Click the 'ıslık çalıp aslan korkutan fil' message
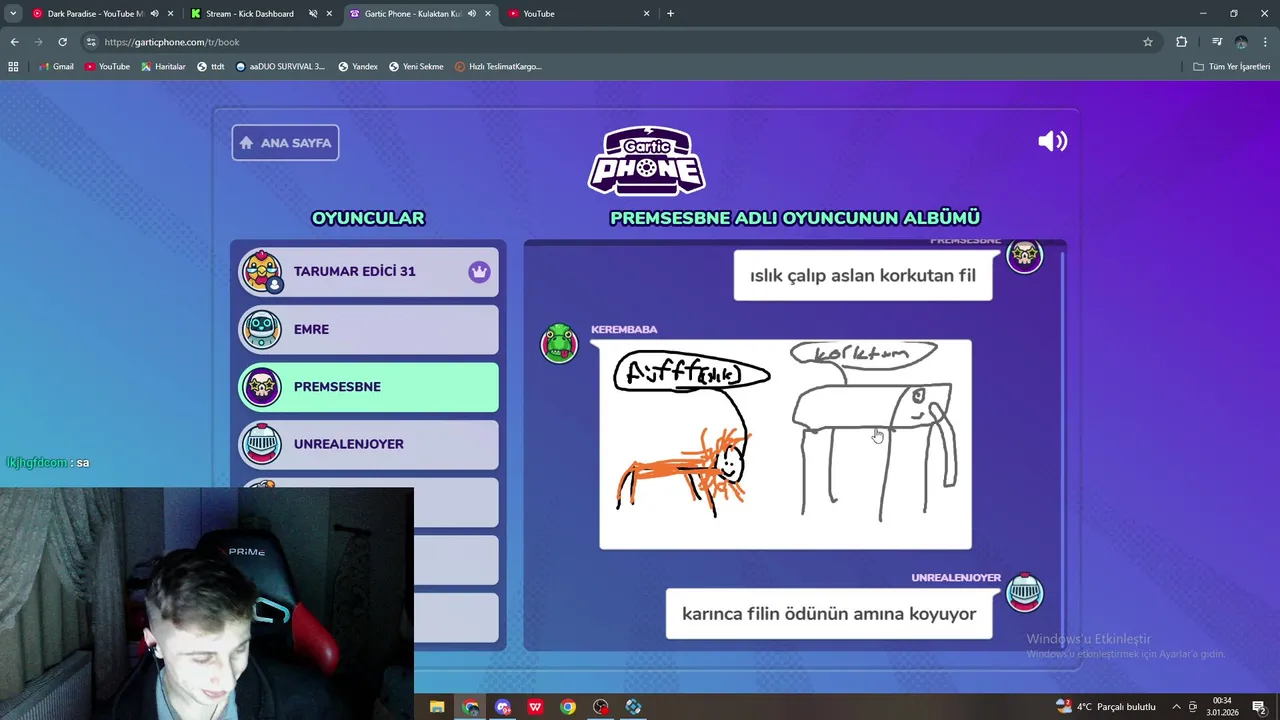Screen dimensions: 1280x720 [x=863, y=275]
